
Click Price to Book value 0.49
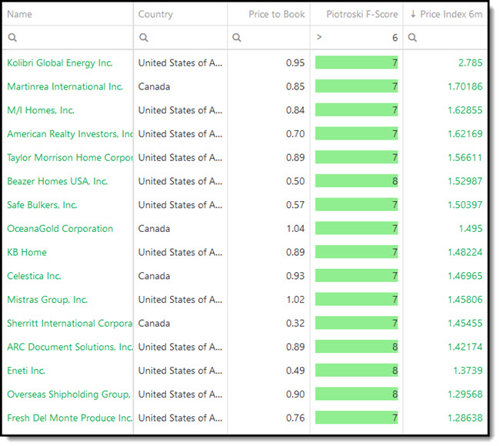tap(295, 371)
